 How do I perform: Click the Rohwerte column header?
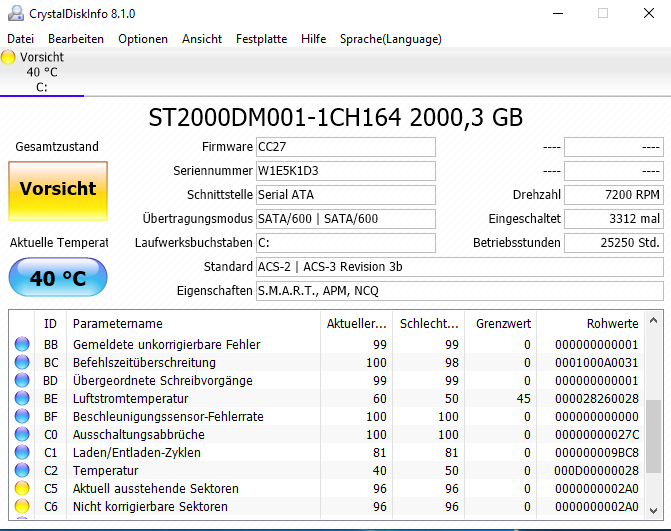coord(591,323)
